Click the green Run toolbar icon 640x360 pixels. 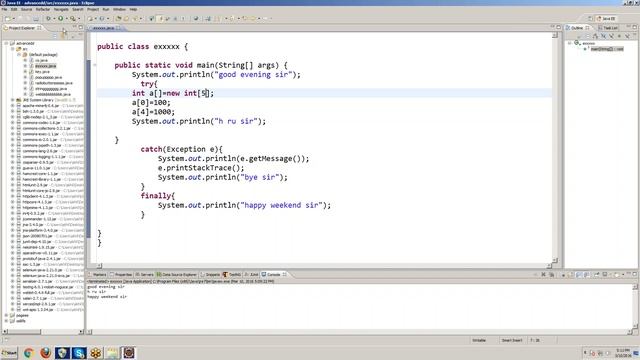(x=60, y=18)
